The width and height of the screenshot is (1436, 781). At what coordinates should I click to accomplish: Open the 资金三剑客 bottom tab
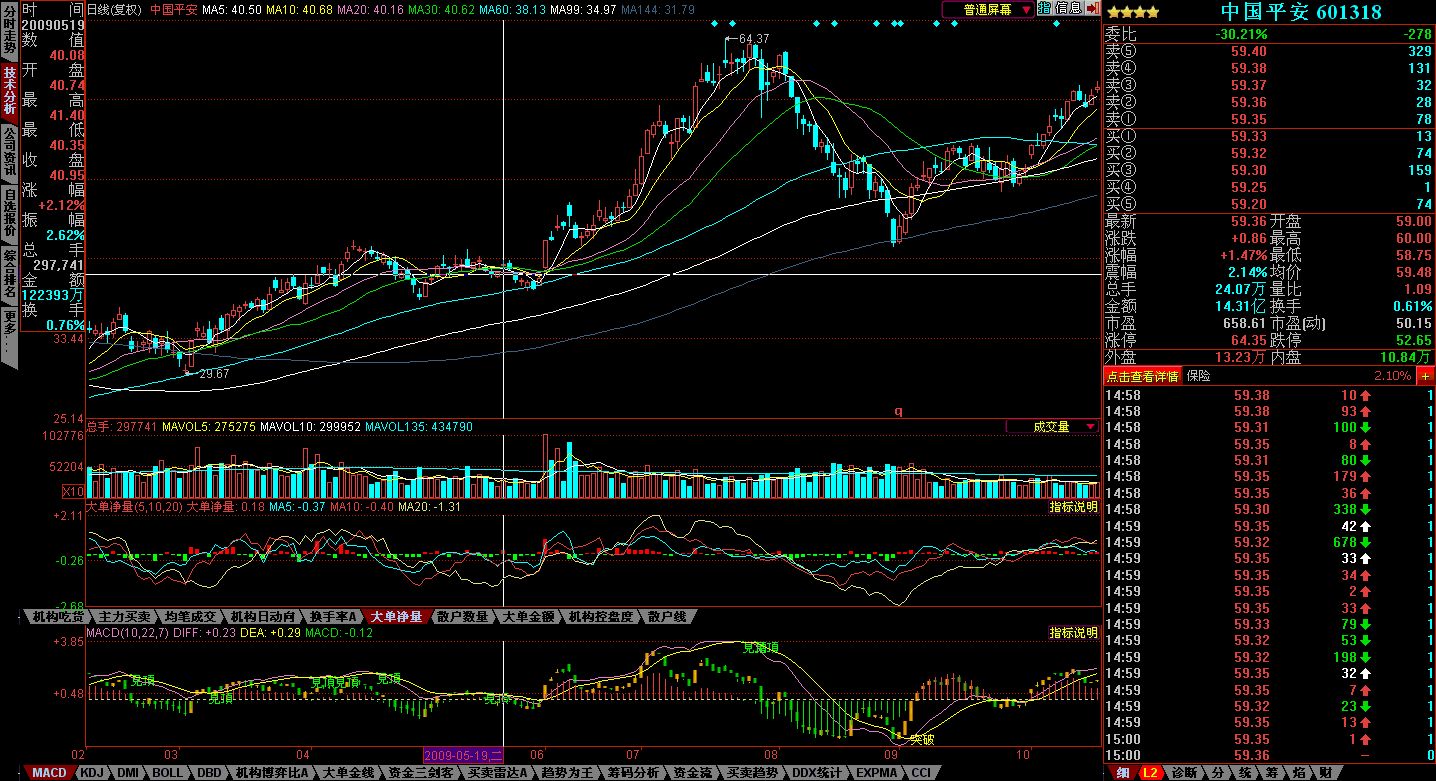(x=420, y=773)
